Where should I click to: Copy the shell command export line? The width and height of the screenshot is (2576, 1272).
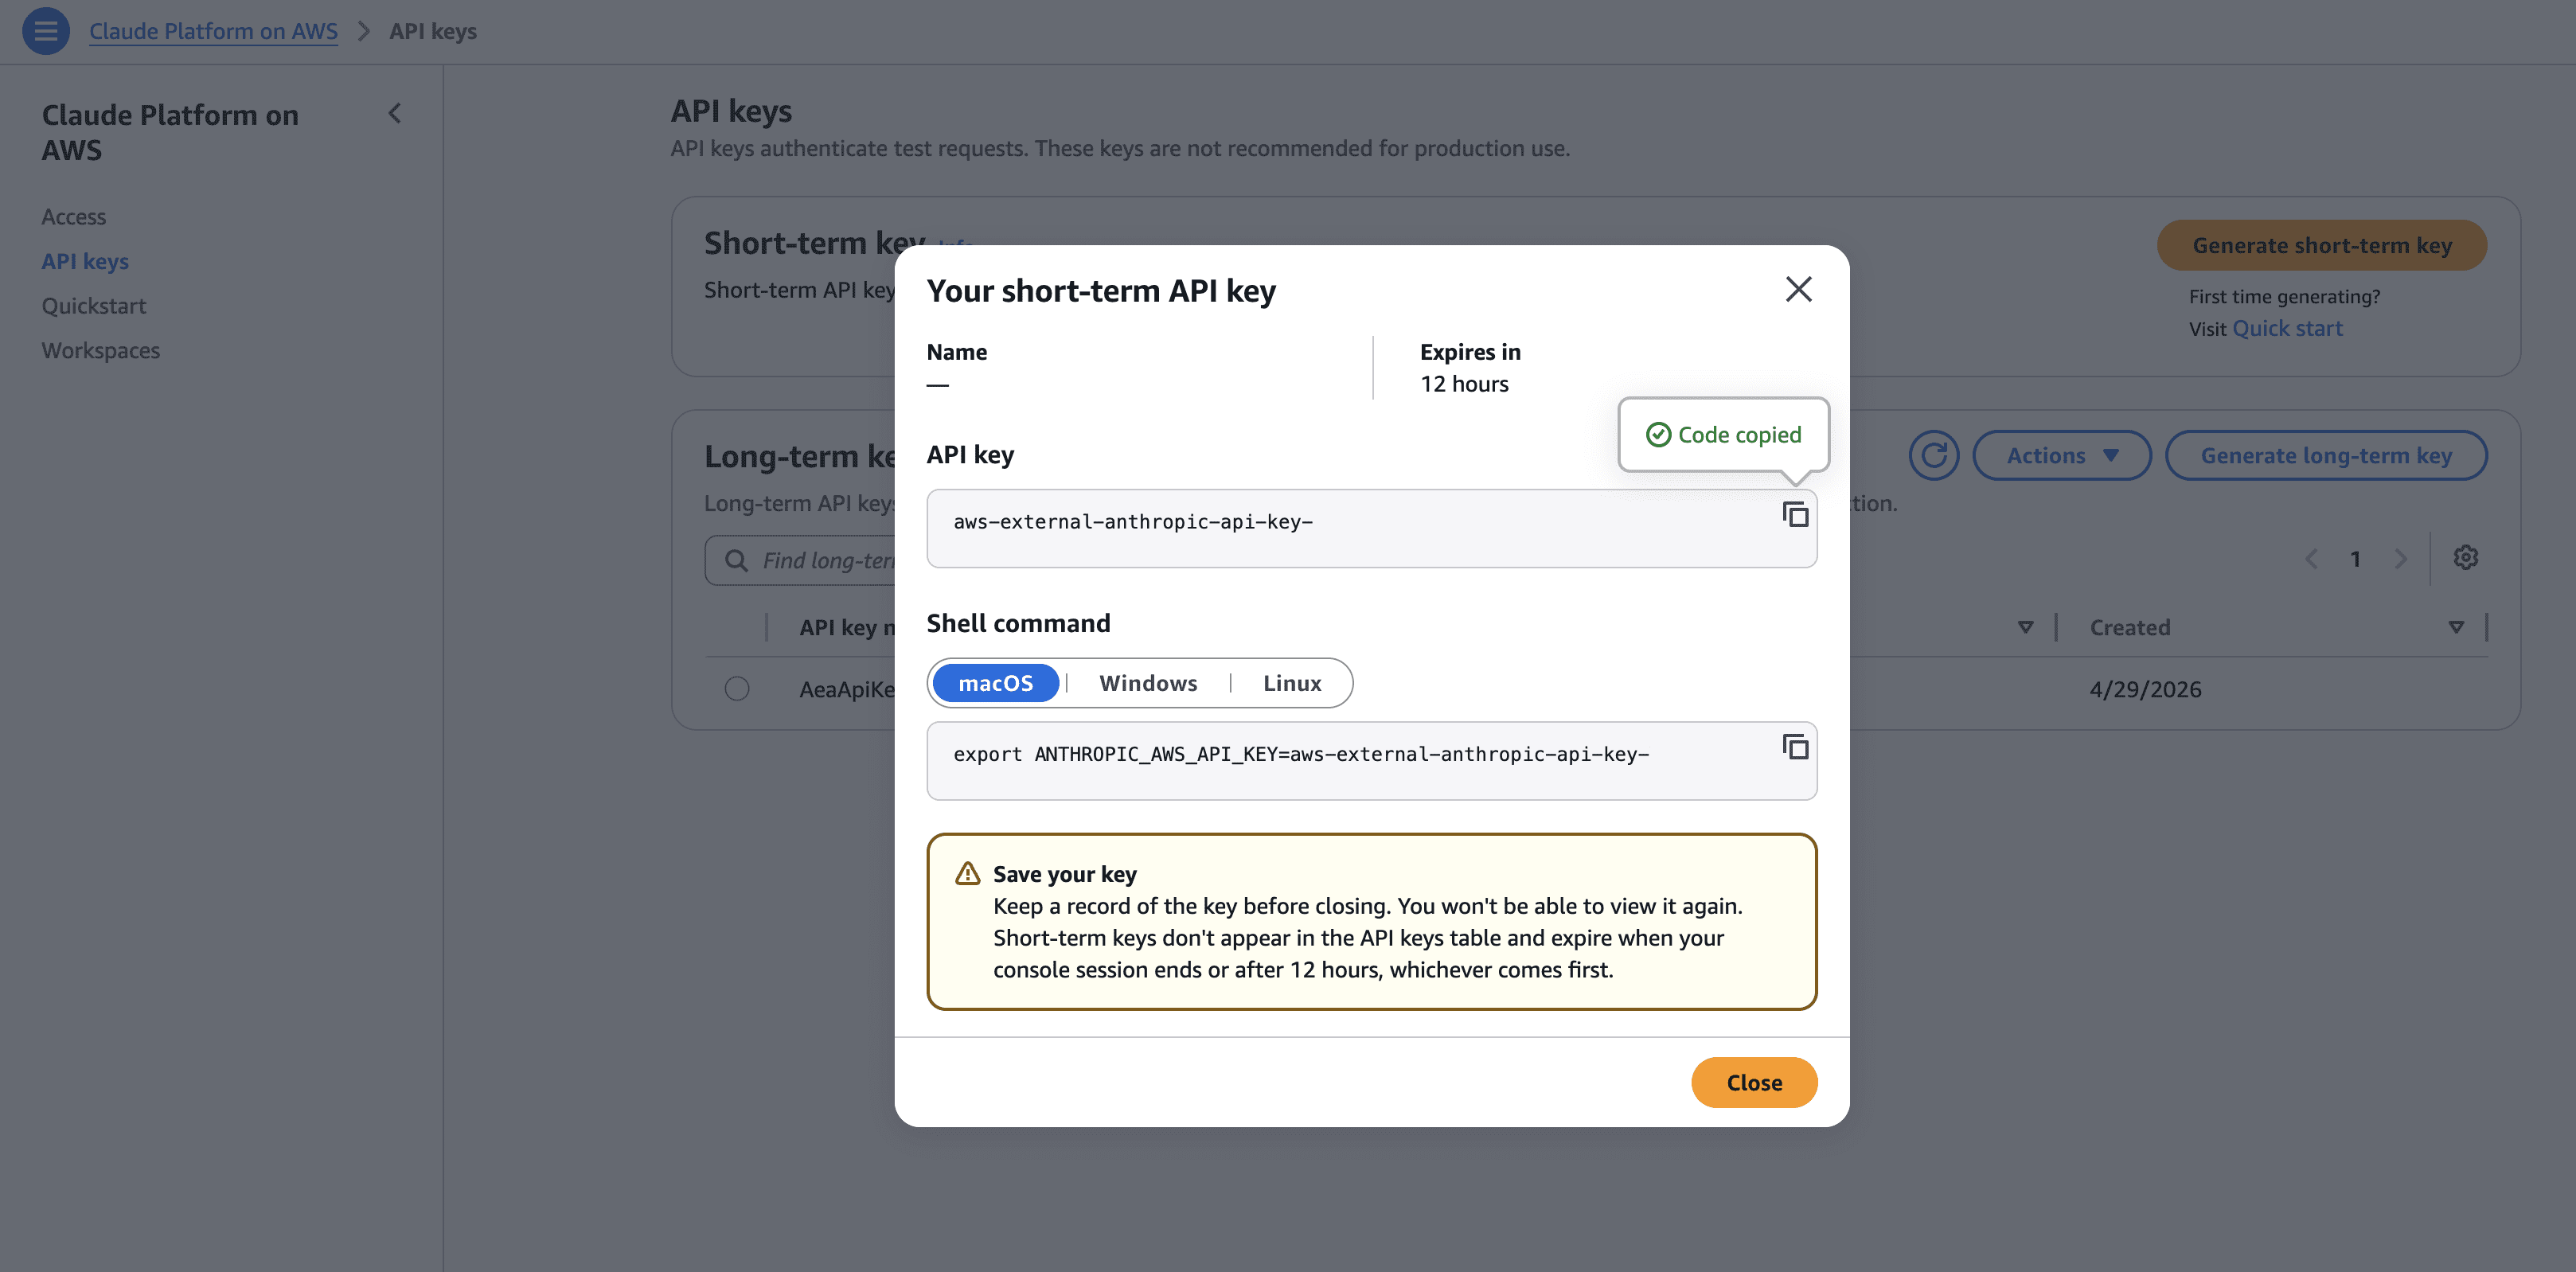pos(1795,746)
